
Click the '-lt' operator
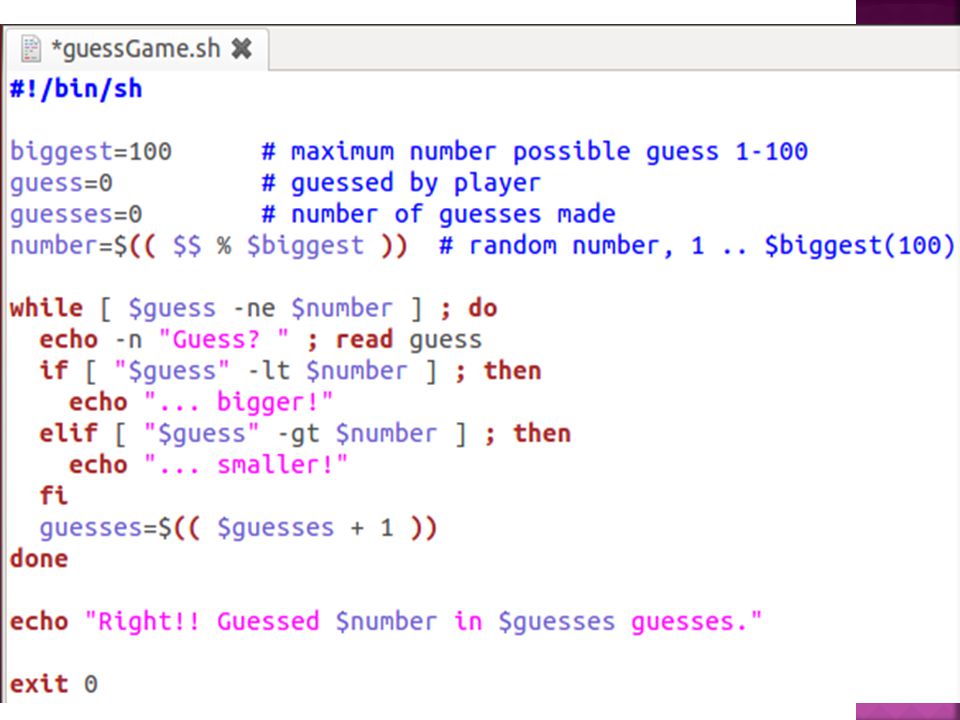(x=268, y=371)
